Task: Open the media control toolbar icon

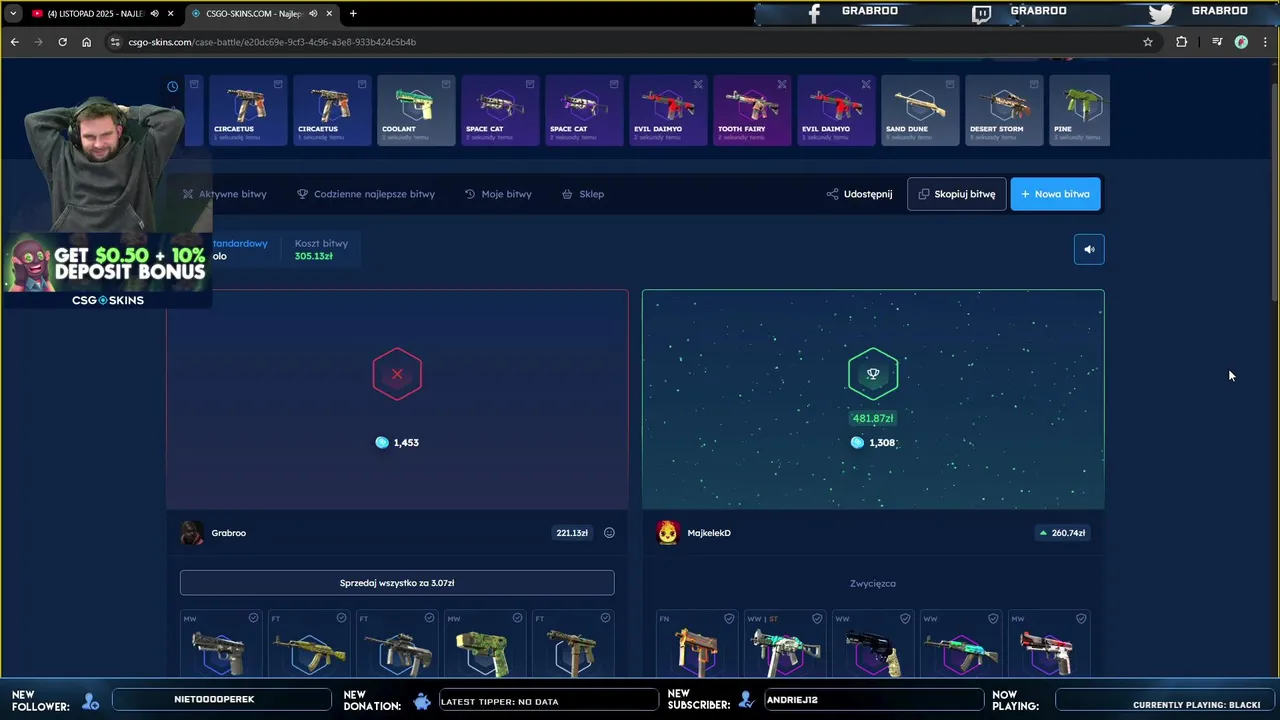Action: tap(1216, 42)
